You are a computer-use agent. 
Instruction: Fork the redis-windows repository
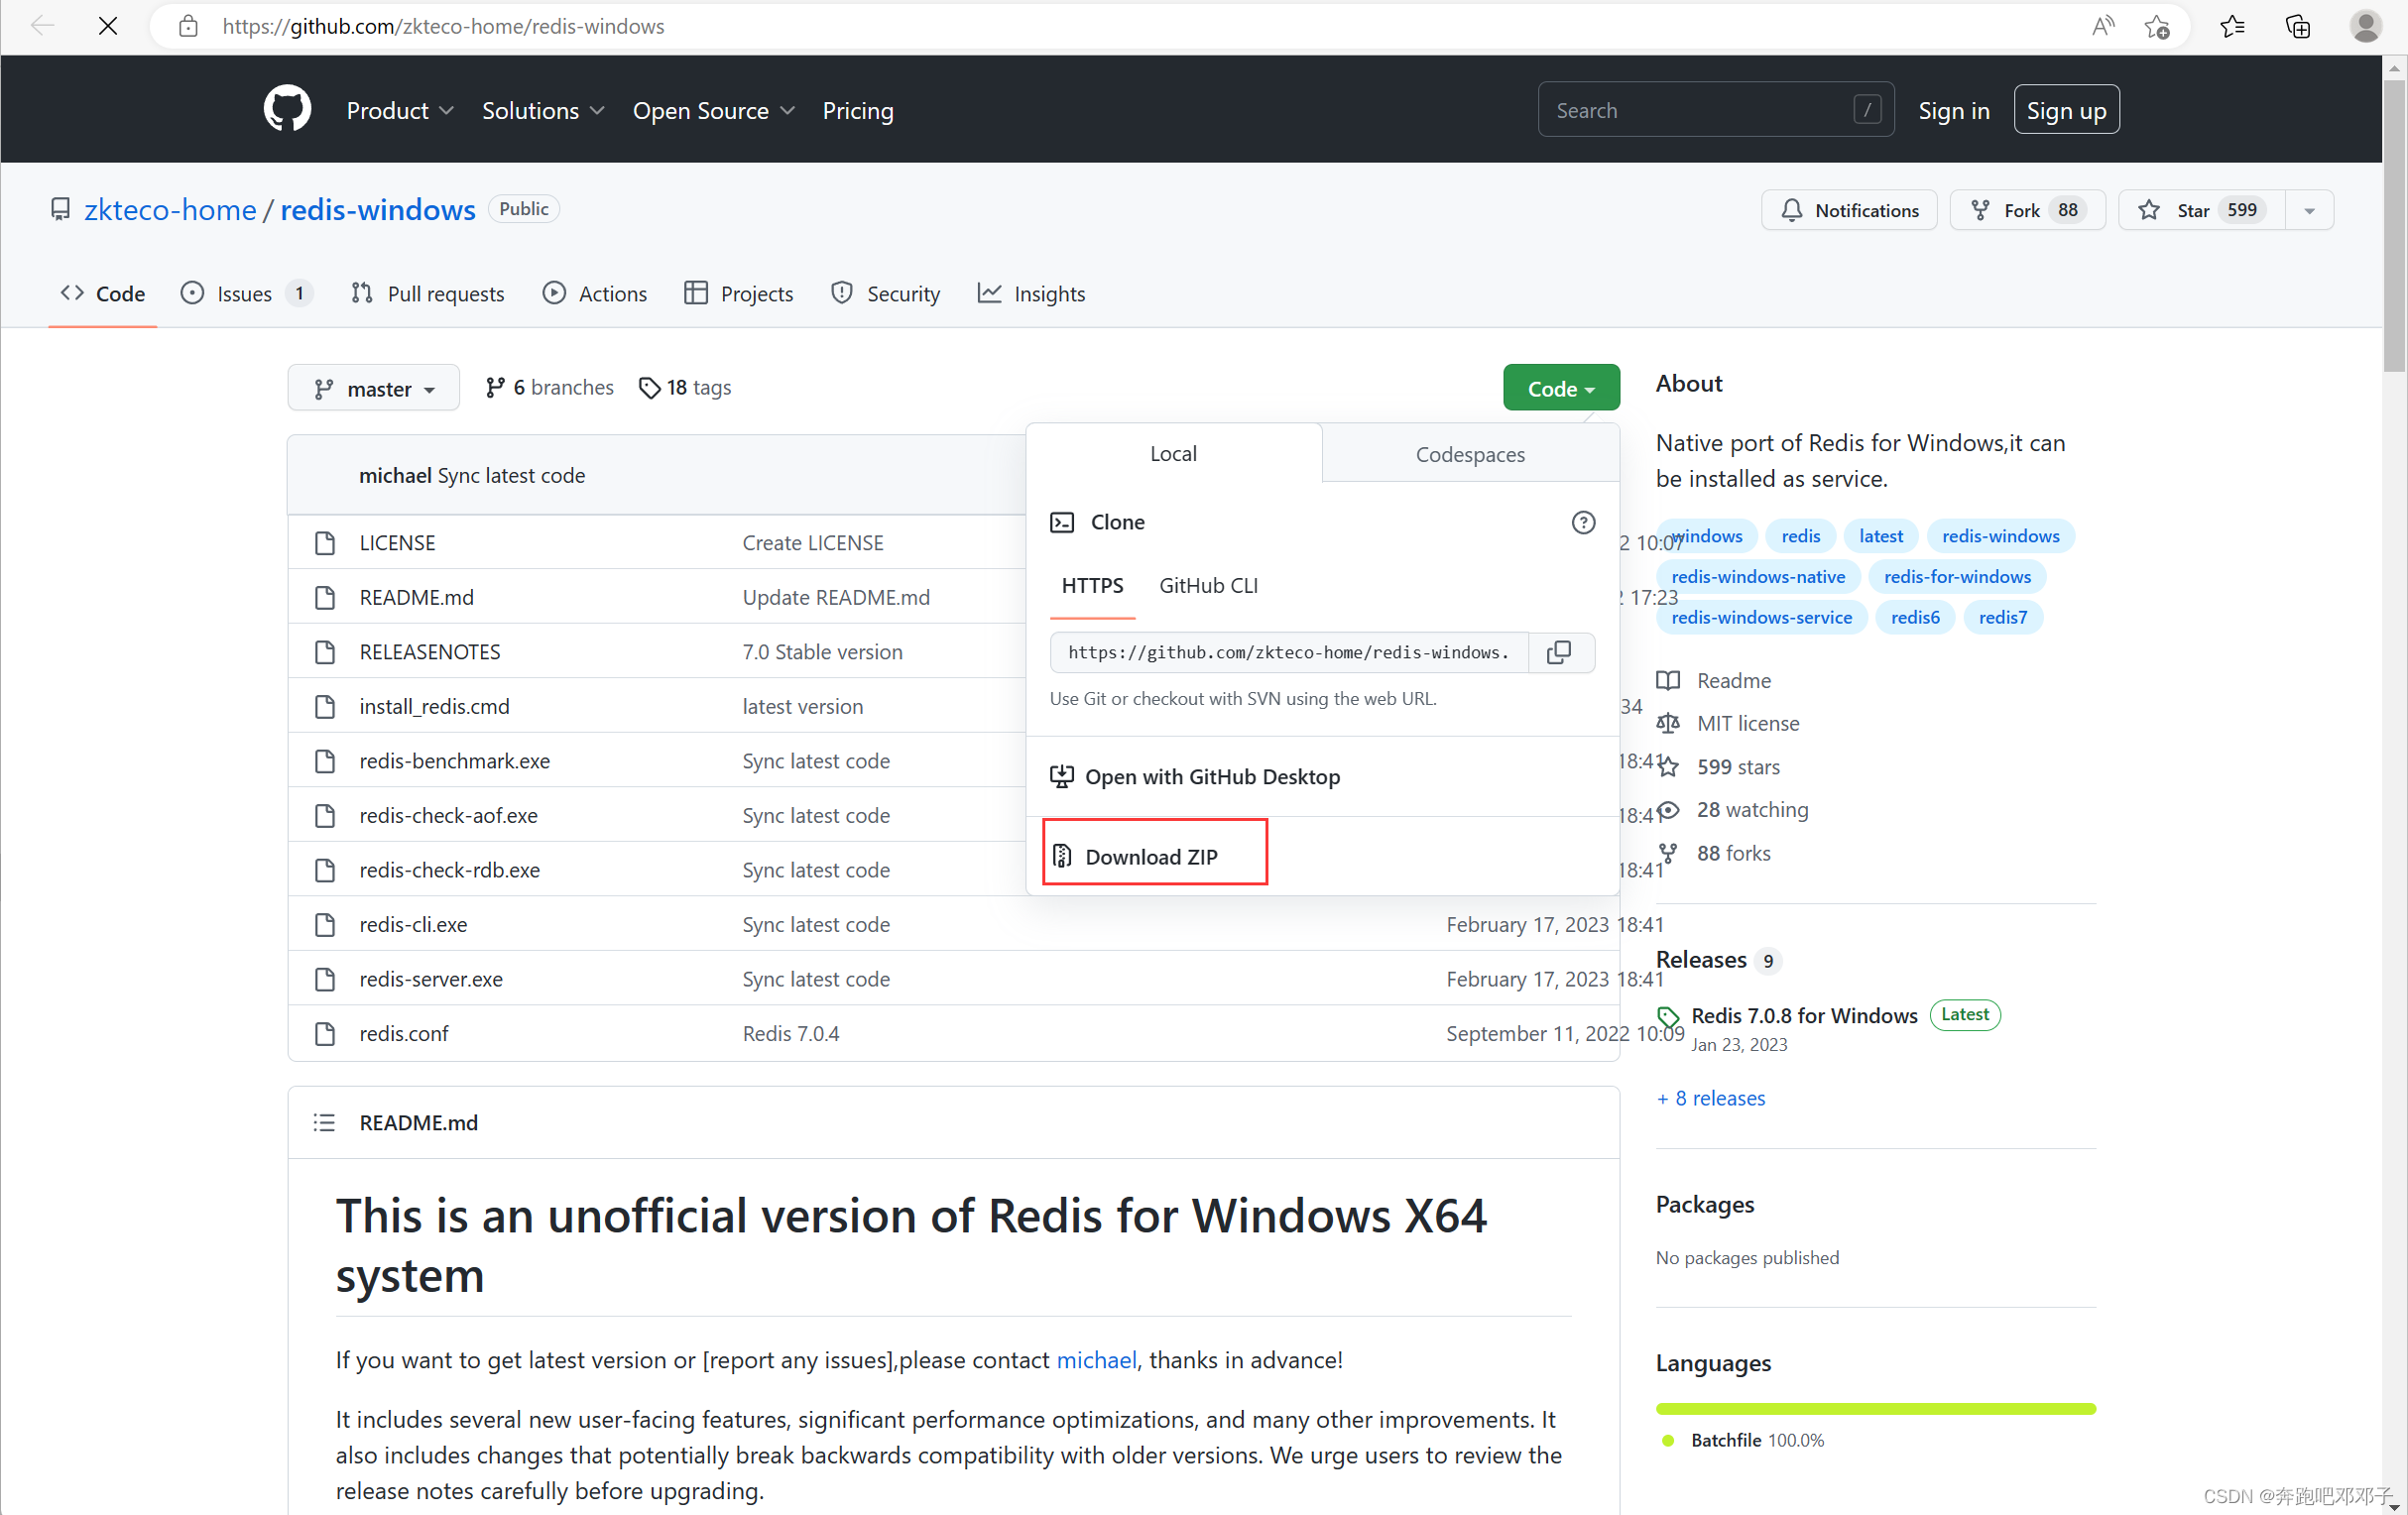2027,210
